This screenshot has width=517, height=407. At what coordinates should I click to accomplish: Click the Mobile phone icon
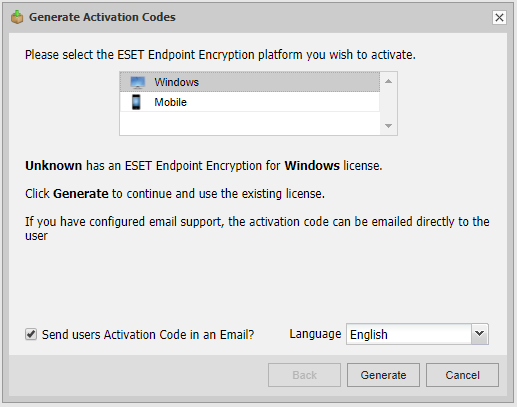pos(136,102)
